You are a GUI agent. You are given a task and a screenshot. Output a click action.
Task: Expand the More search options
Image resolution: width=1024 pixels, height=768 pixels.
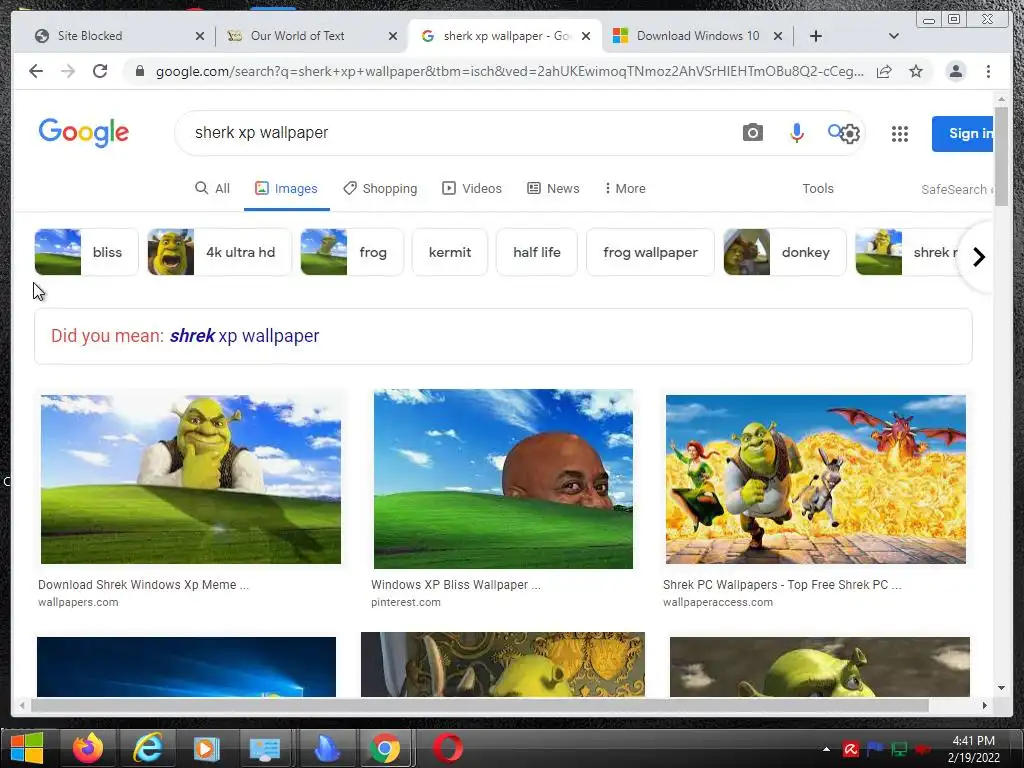pyautogui.click(x=625, y=189)
